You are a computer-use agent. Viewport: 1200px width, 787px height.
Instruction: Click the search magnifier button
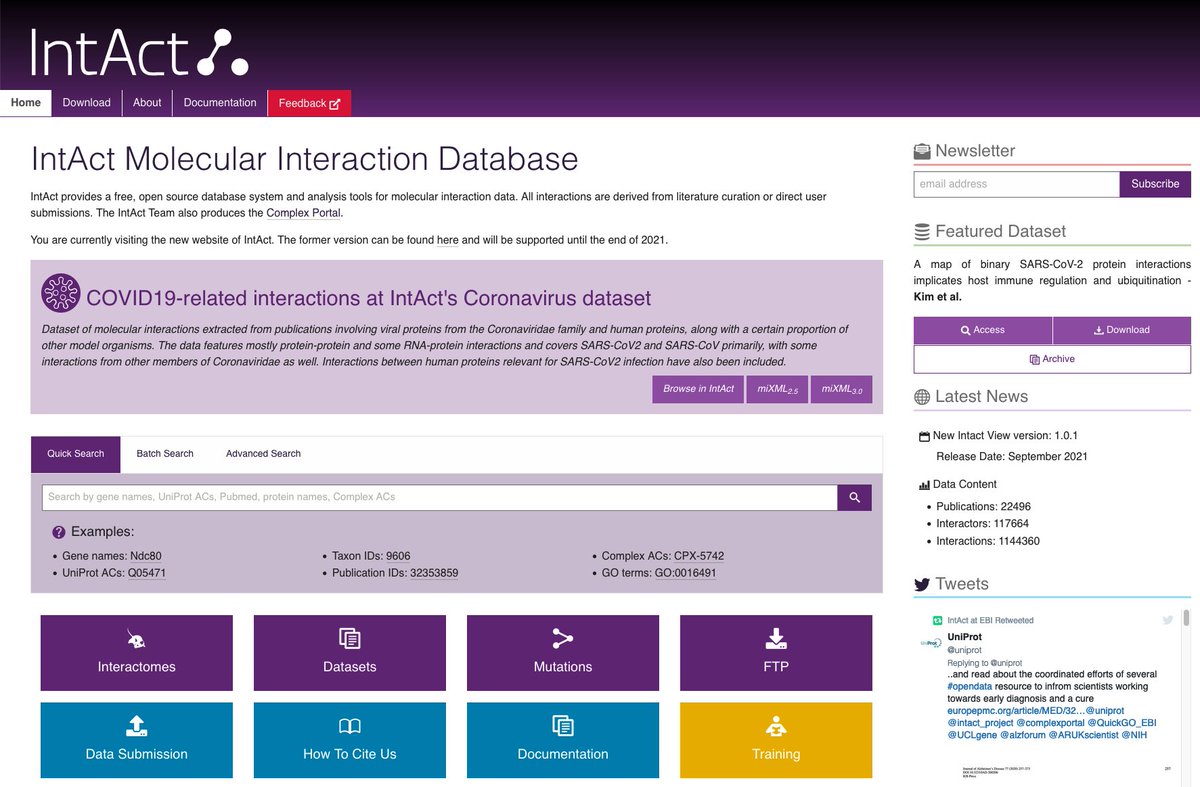click(x=853, y=497)
